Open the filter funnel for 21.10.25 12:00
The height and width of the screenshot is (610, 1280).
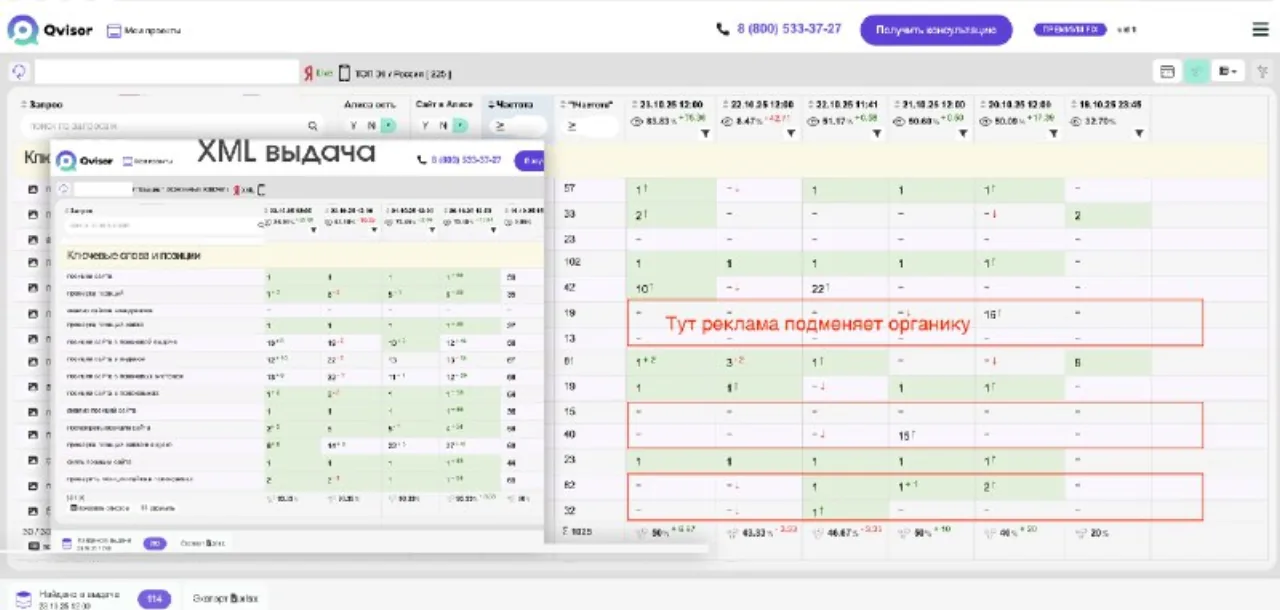point(965,133)
